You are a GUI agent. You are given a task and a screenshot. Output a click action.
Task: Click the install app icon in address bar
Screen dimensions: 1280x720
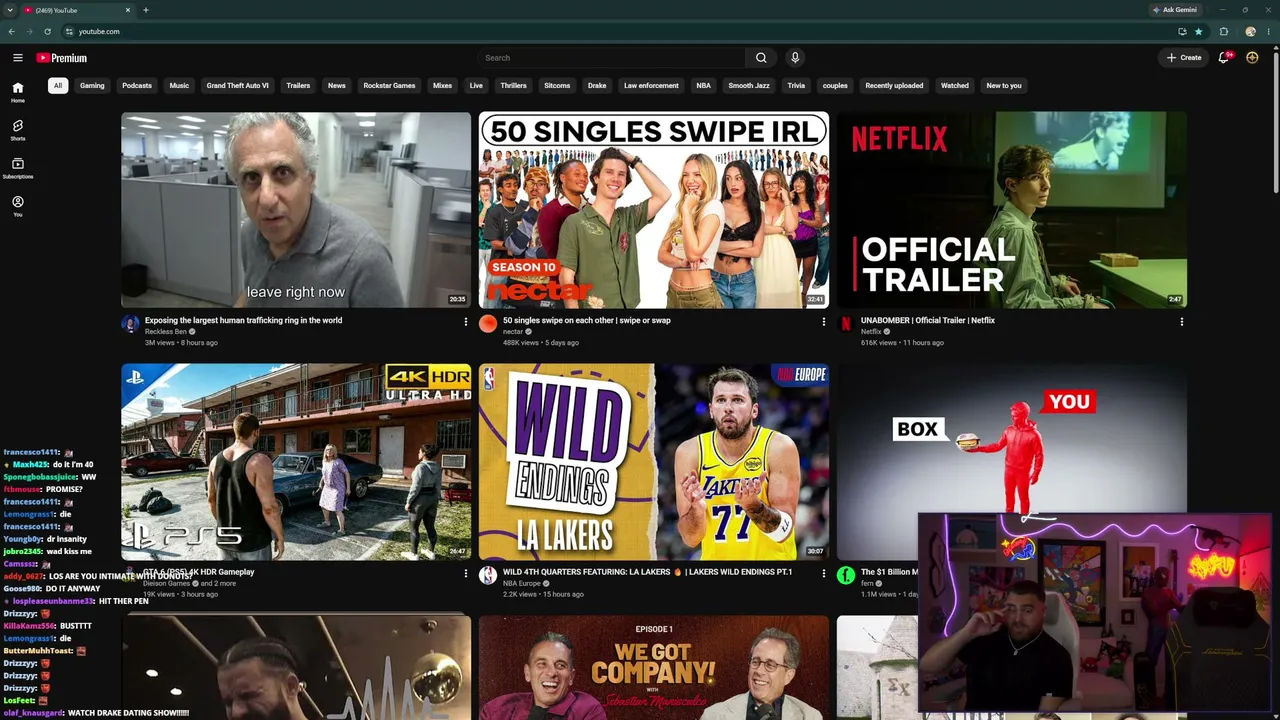click(x=1182, y=31)
